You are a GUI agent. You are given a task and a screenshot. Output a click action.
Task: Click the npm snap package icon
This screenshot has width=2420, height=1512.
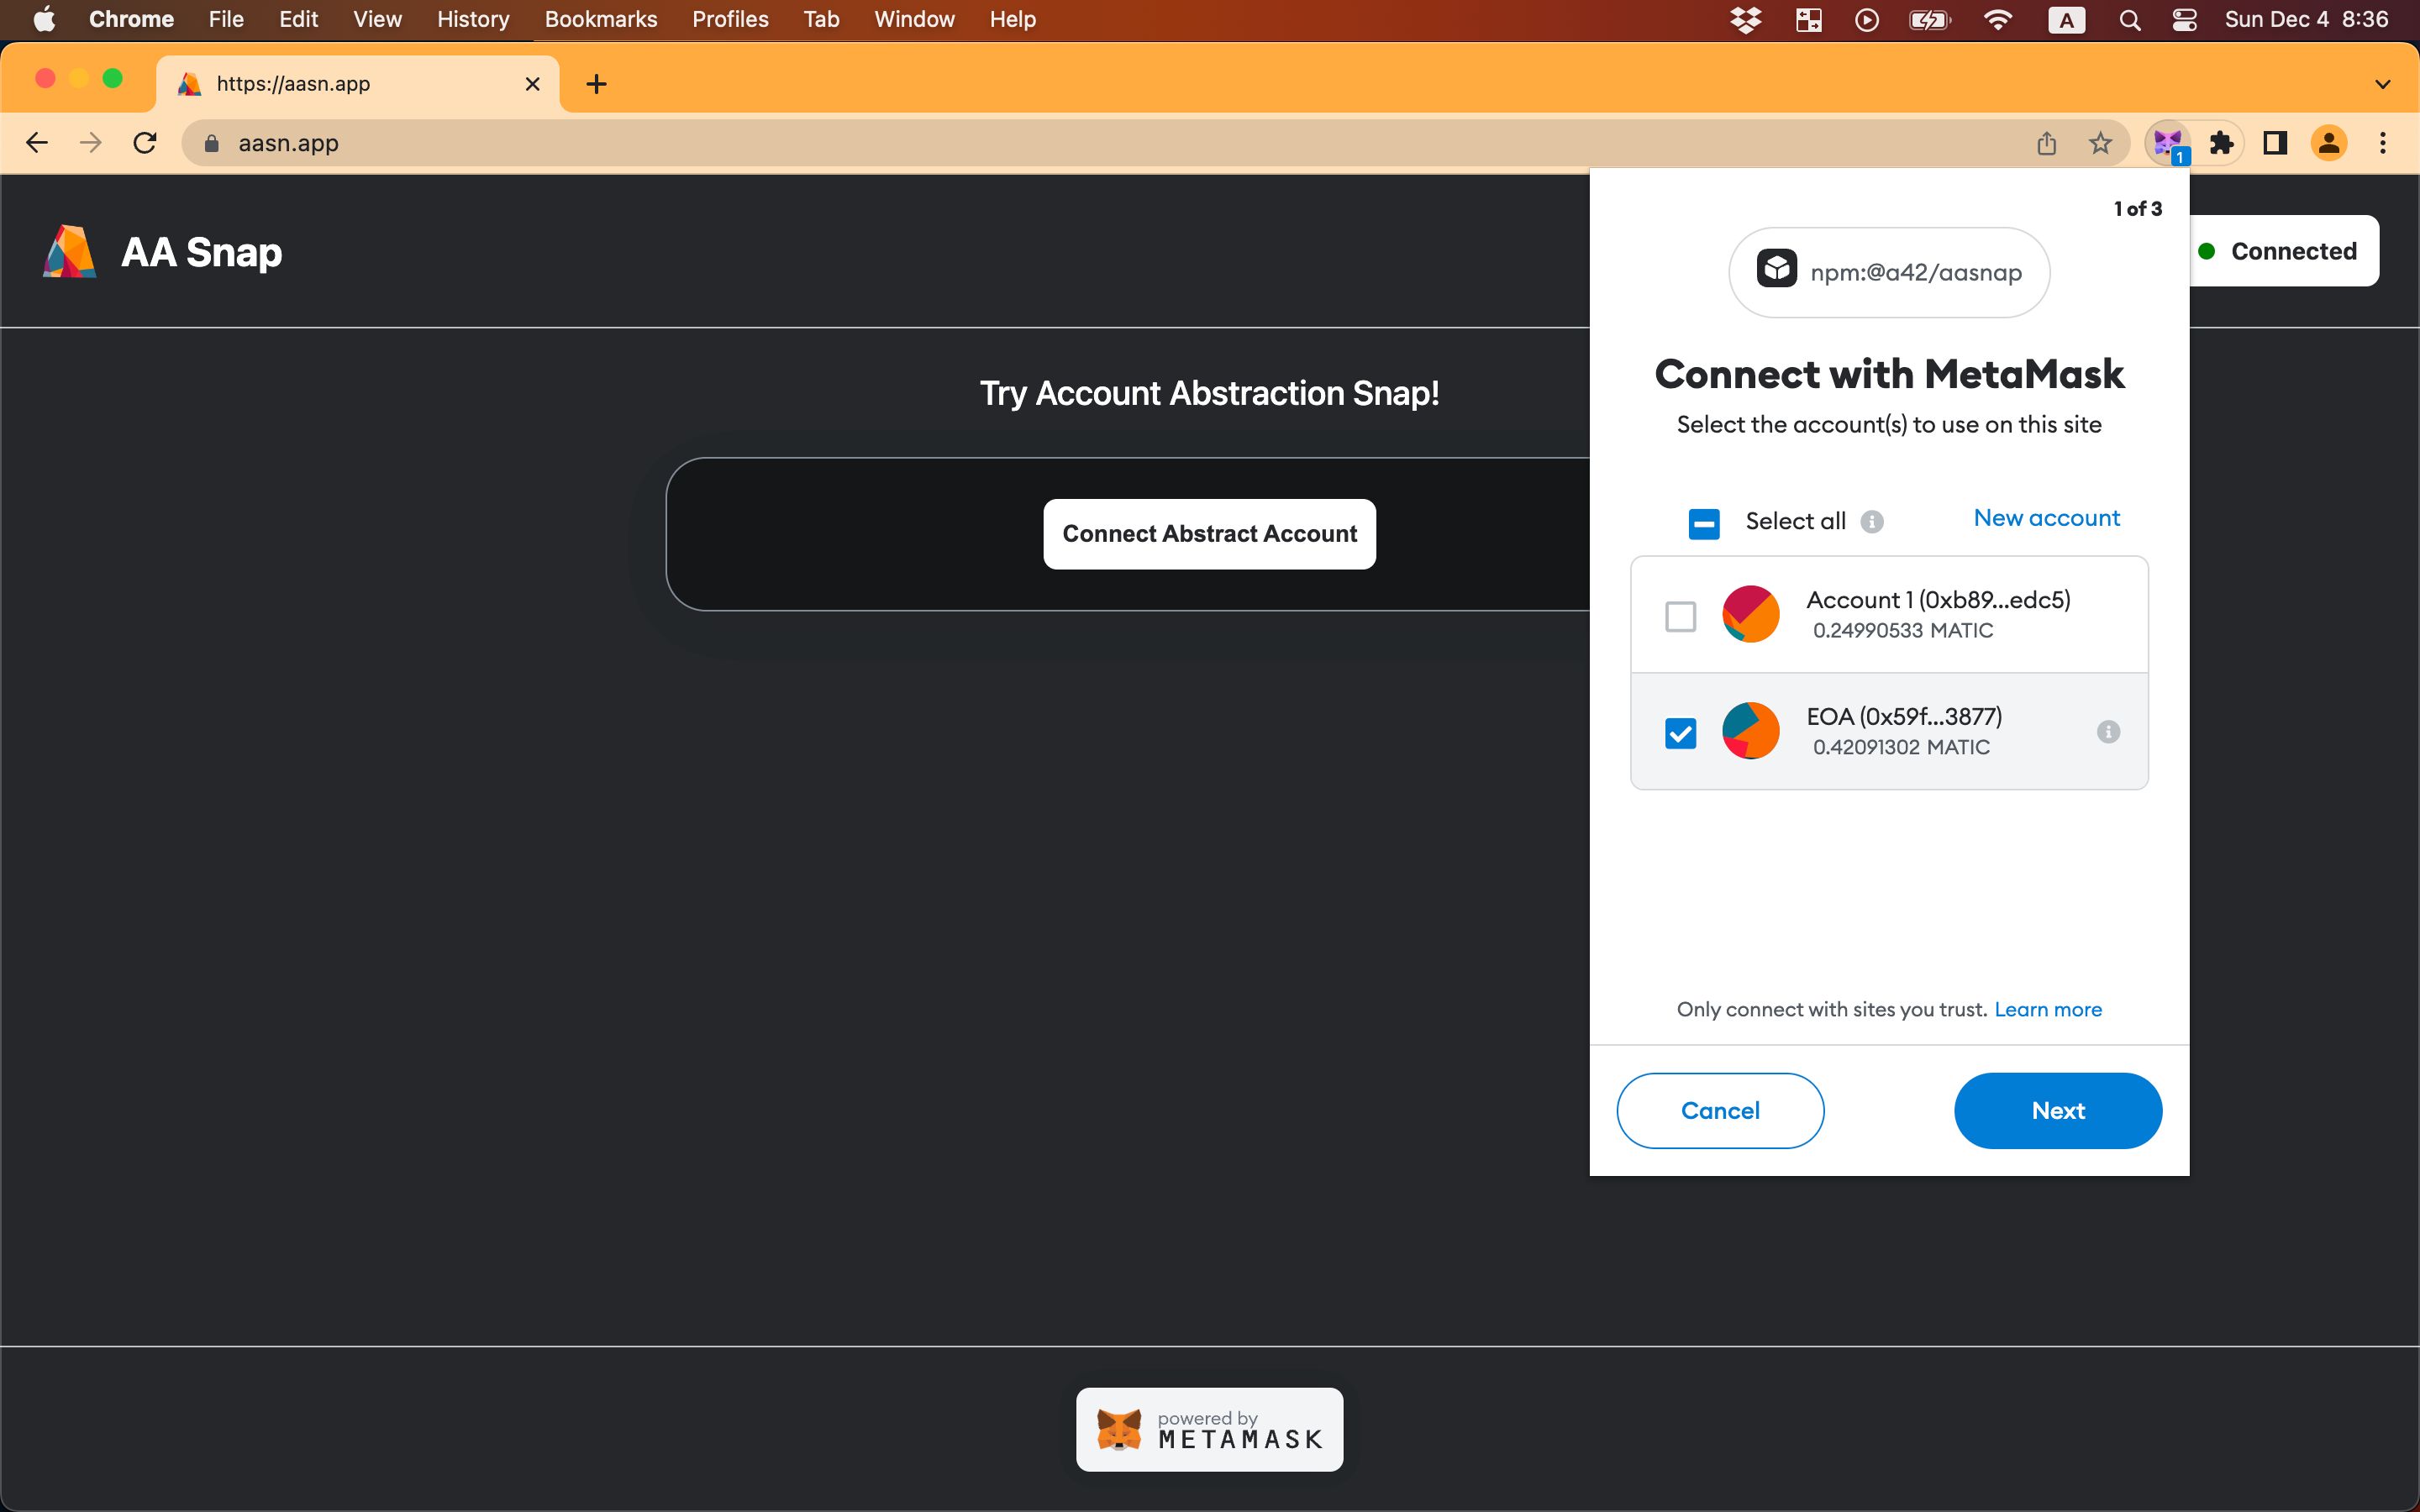tap(1777, 268)
